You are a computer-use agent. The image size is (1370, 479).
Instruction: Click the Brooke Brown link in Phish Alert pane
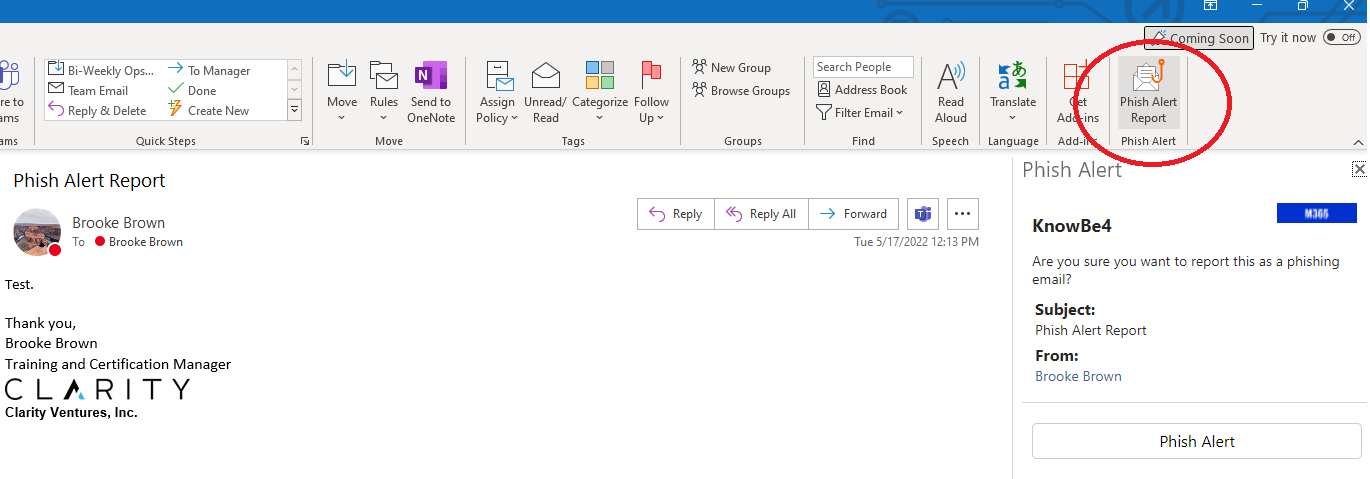coord(1078,376)
